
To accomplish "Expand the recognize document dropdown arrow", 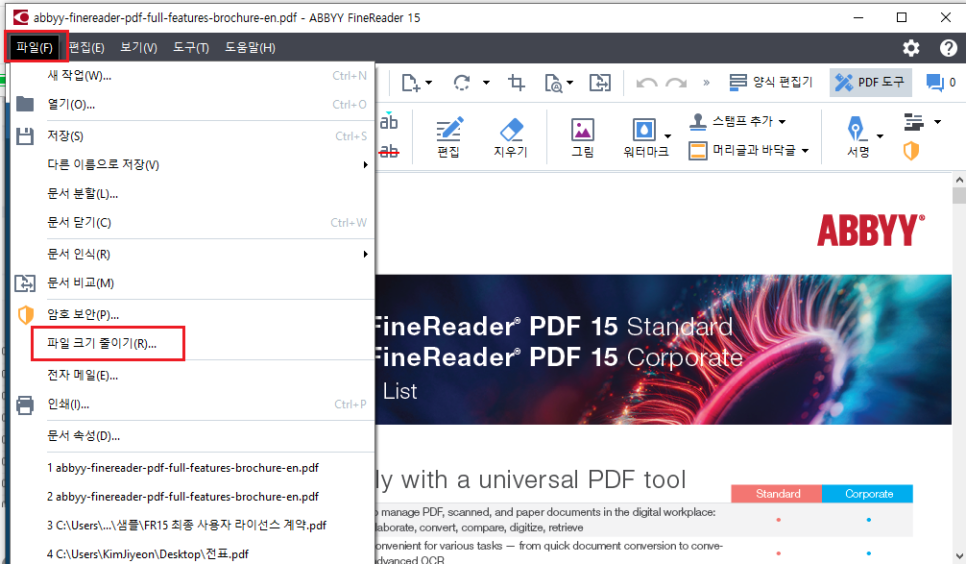I will [x=570, y=82].
